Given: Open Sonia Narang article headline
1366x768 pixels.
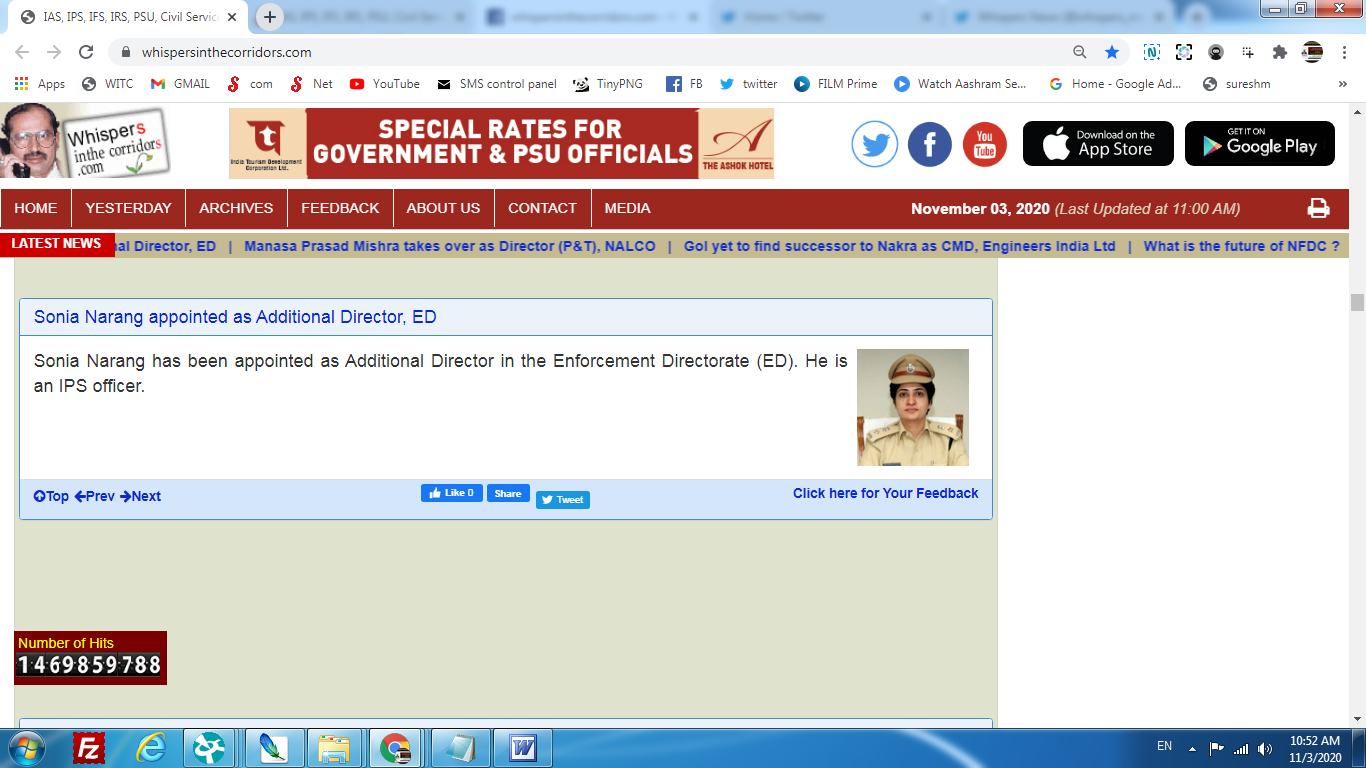Looking at the screenshot, I should coord(235,317).
